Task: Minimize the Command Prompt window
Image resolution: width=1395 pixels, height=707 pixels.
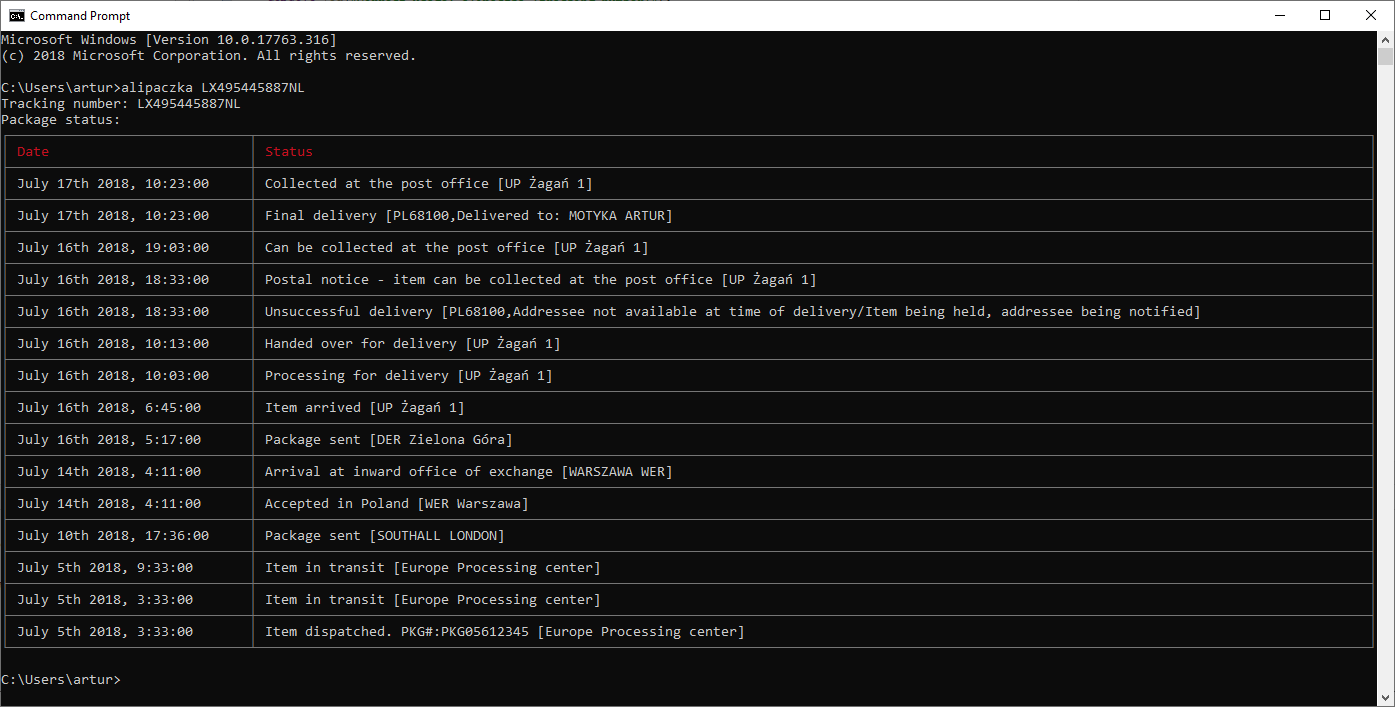Action: tap(1280, 15)
